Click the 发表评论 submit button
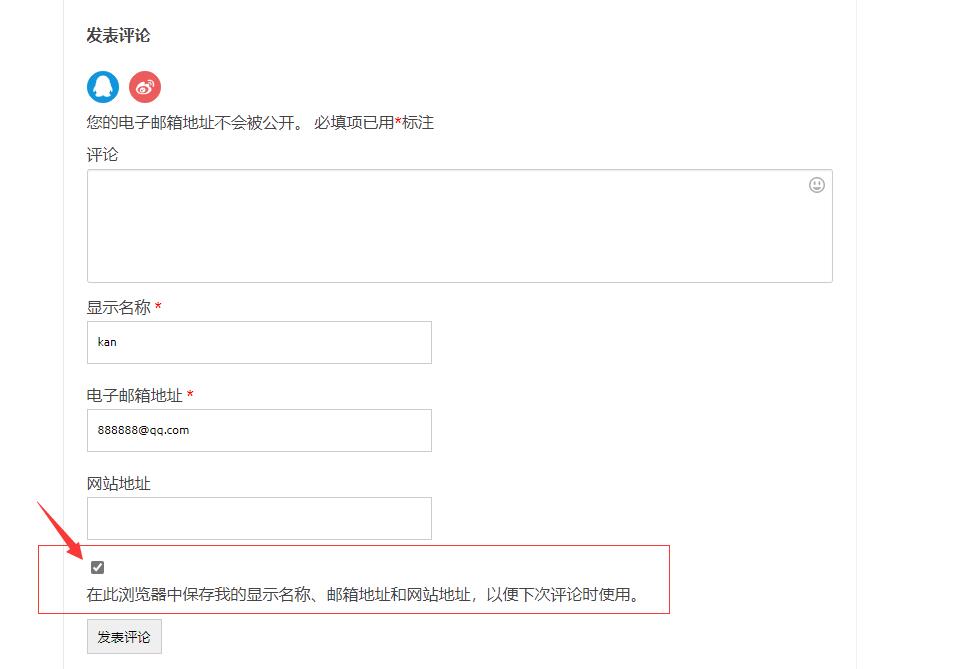976x669 pixels. pos(123,636)
